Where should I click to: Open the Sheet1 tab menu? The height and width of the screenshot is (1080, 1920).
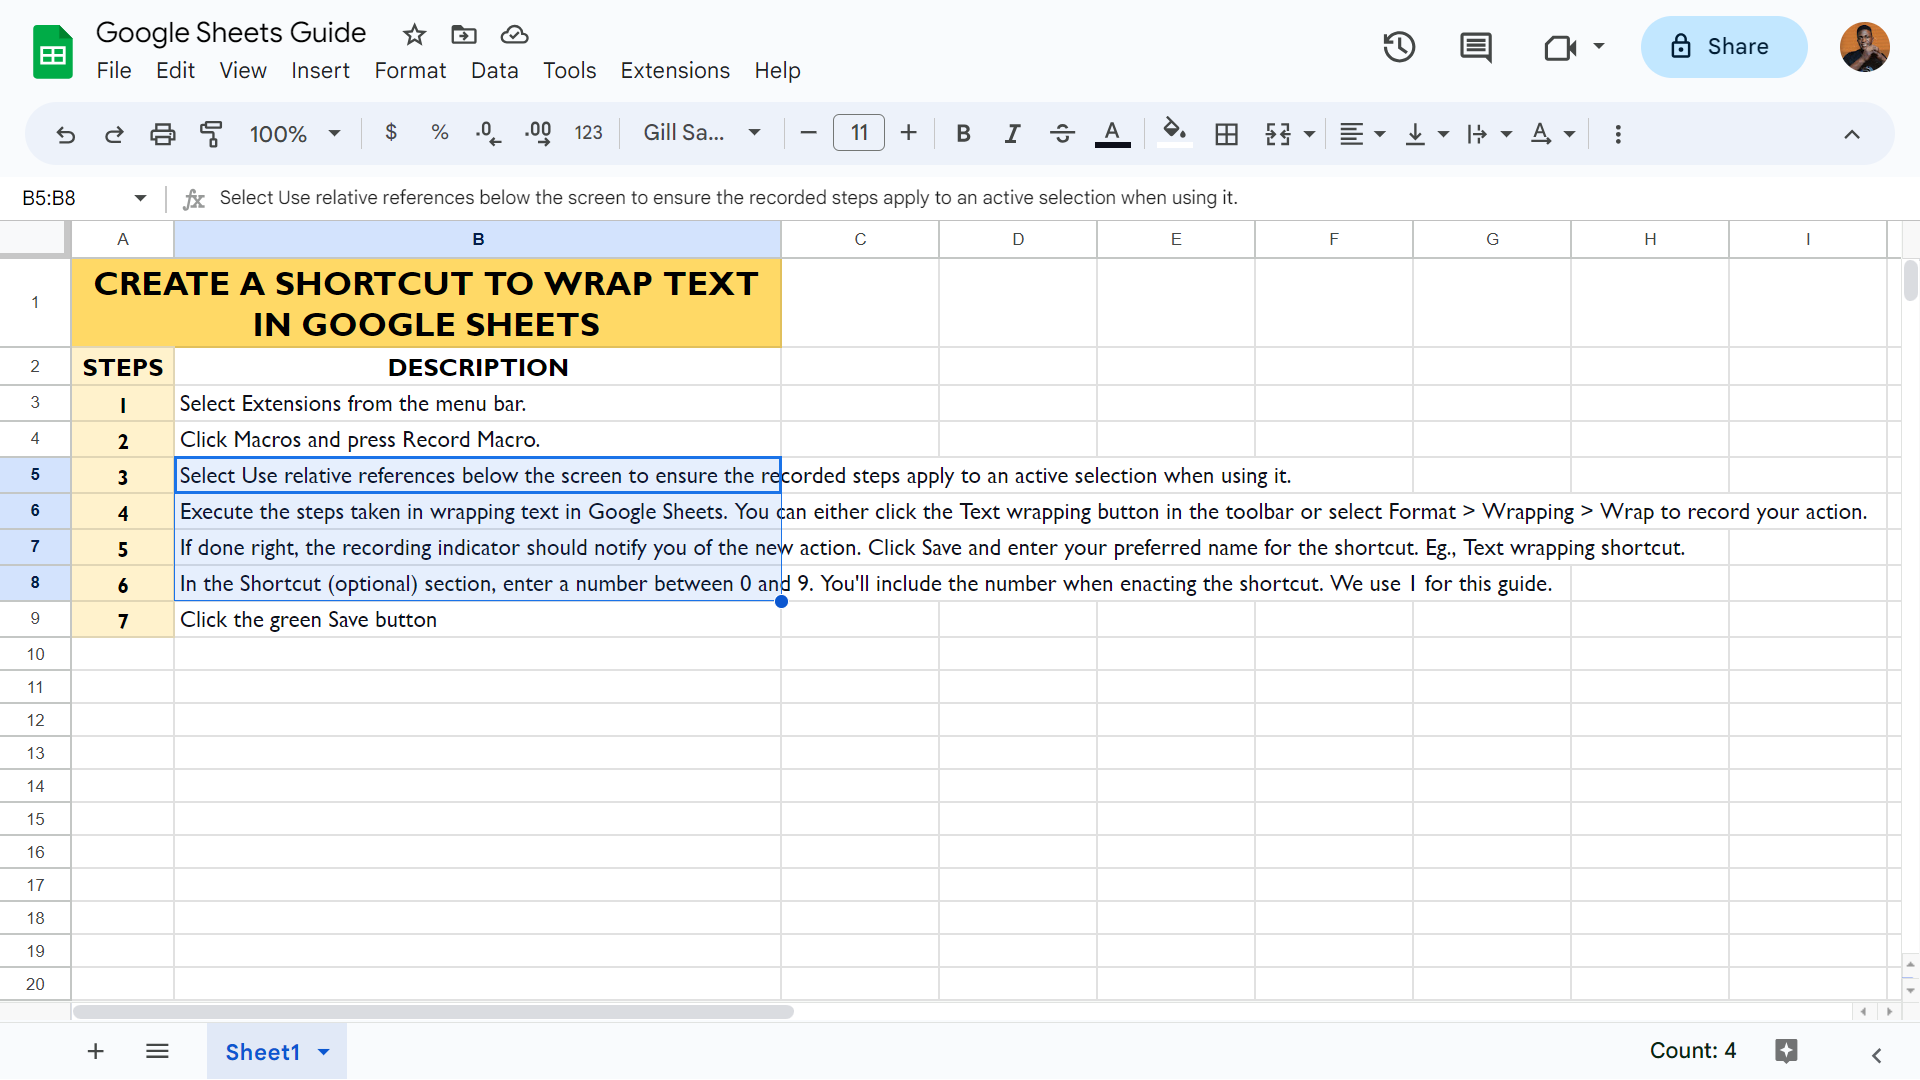(323, 1052)
